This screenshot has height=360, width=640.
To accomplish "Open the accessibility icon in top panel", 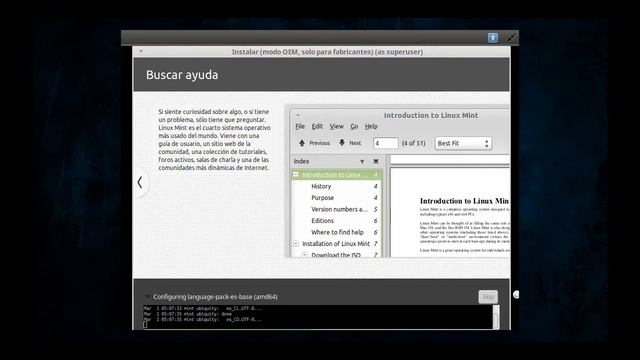I will 493,38.
